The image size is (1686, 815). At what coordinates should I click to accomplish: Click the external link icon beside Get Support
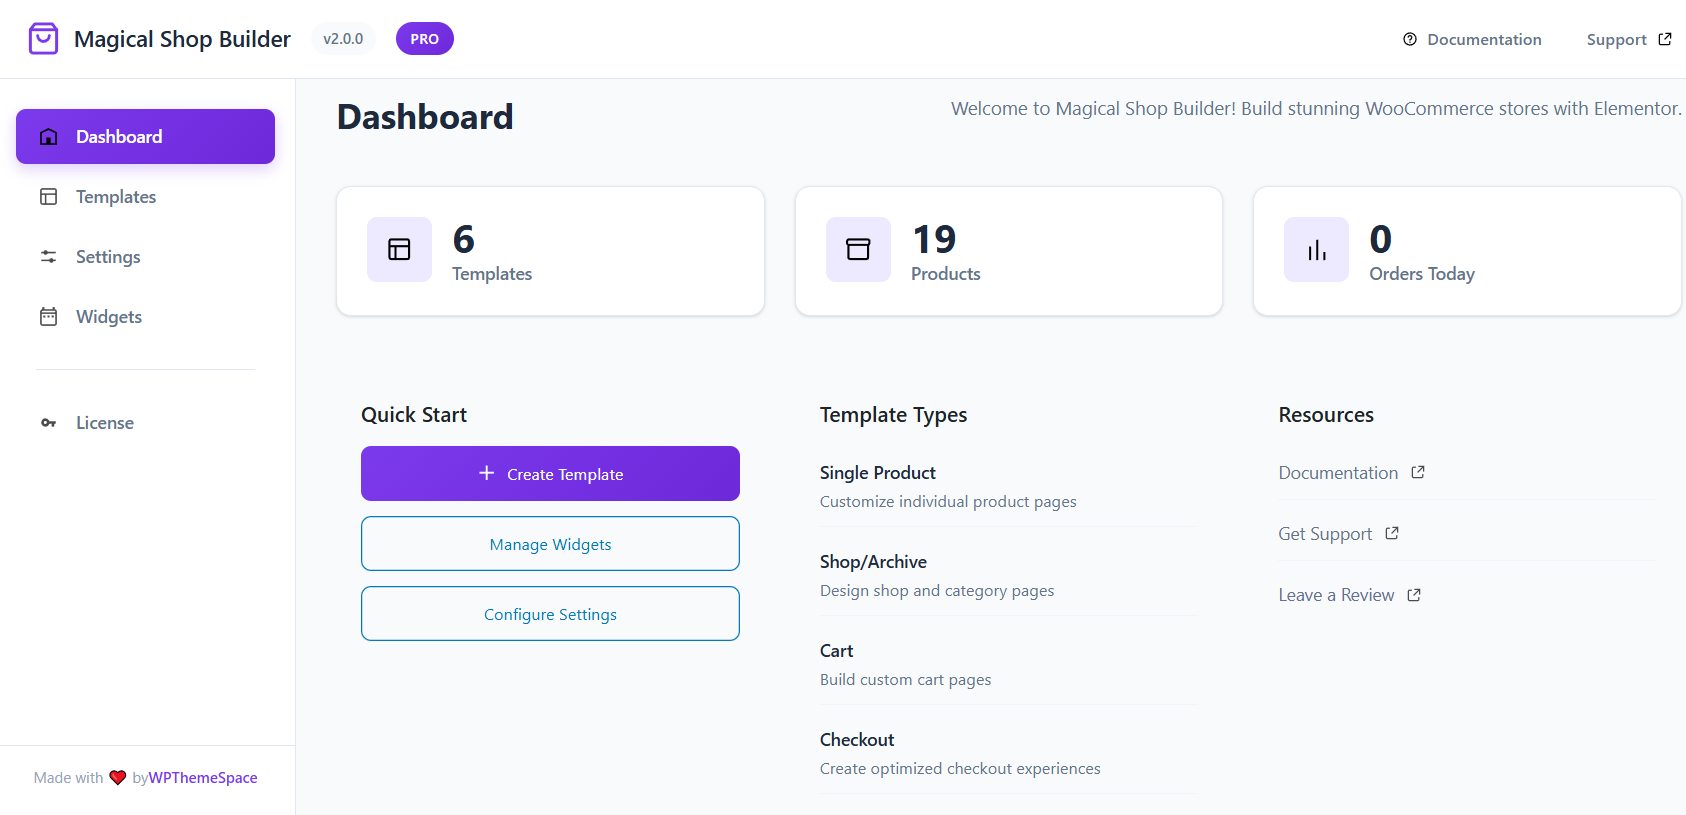click(1392, 533)
